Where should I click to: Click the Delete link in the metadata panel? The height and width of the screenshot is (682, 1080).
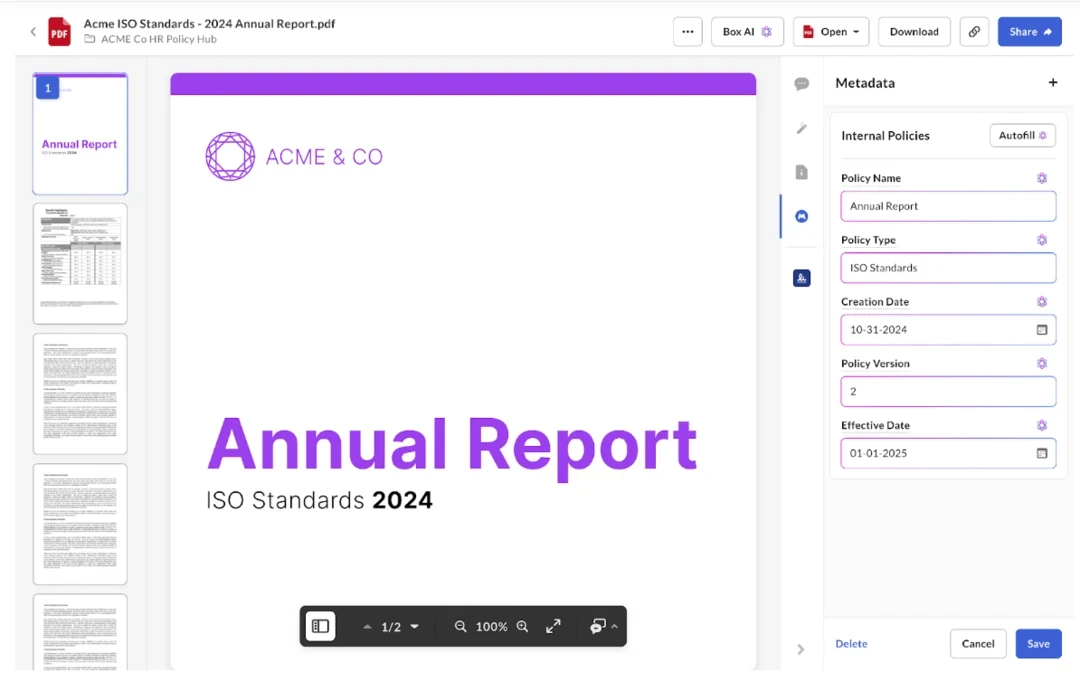click(851, 644)
